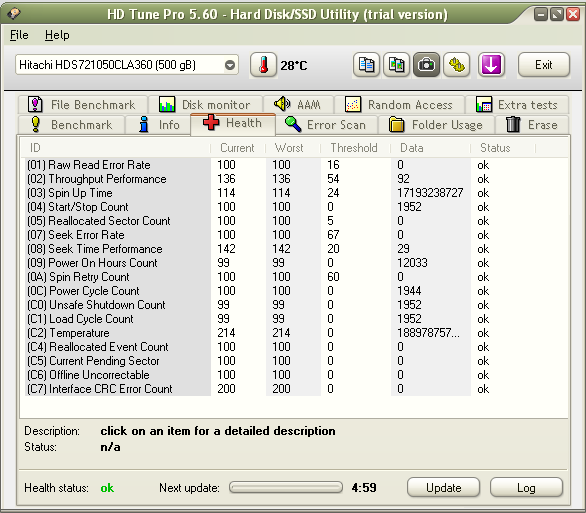Click the Seek Error Rate threshold value 67
Image resolution: width=586 pixels, height=513 pixels.
point(333,235)
